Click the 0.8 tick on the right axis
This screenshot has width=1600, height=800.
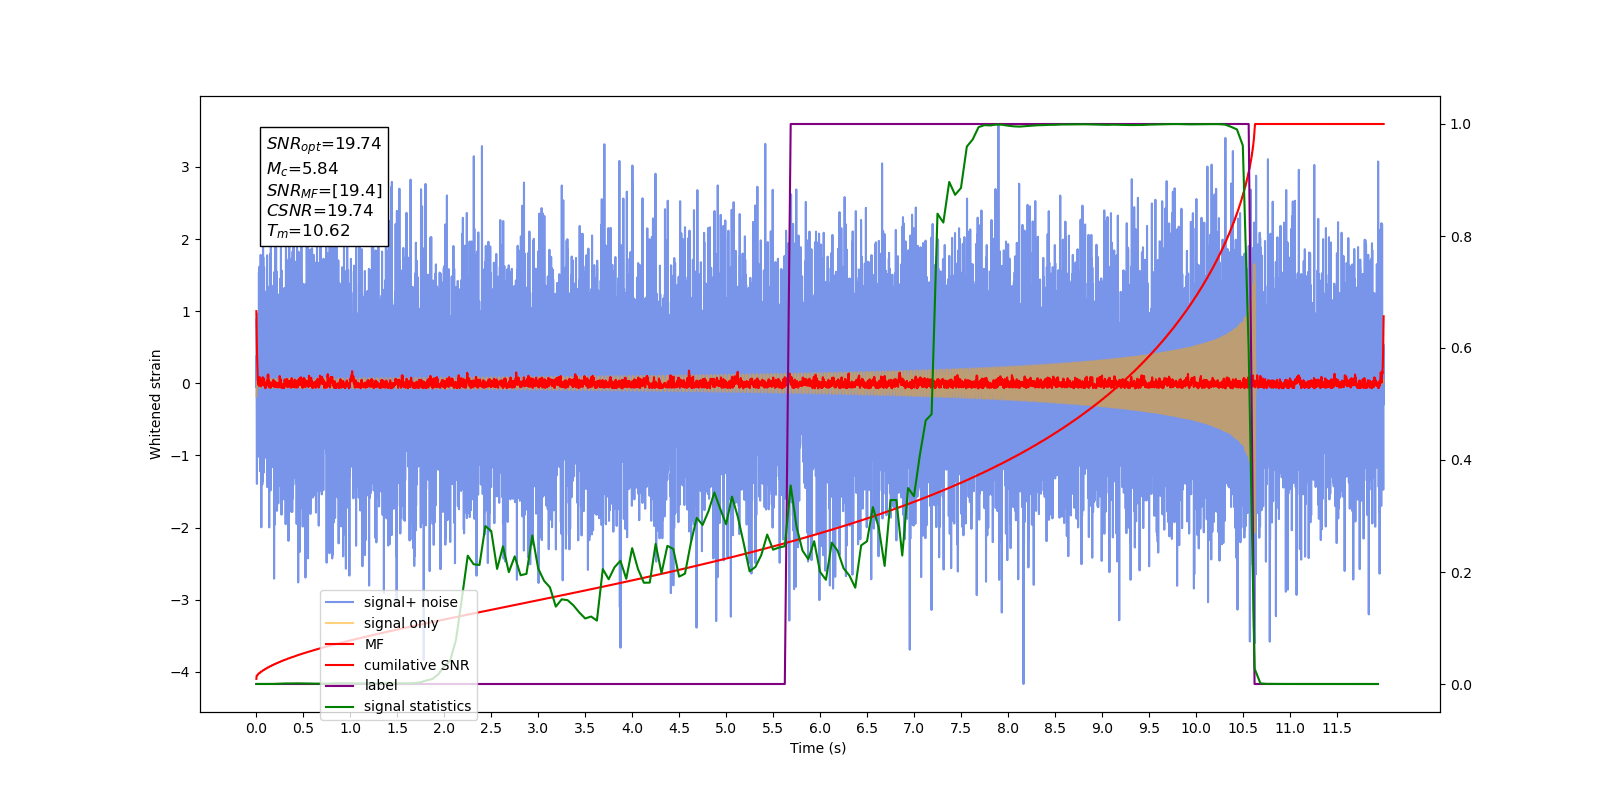[1461, 237]
